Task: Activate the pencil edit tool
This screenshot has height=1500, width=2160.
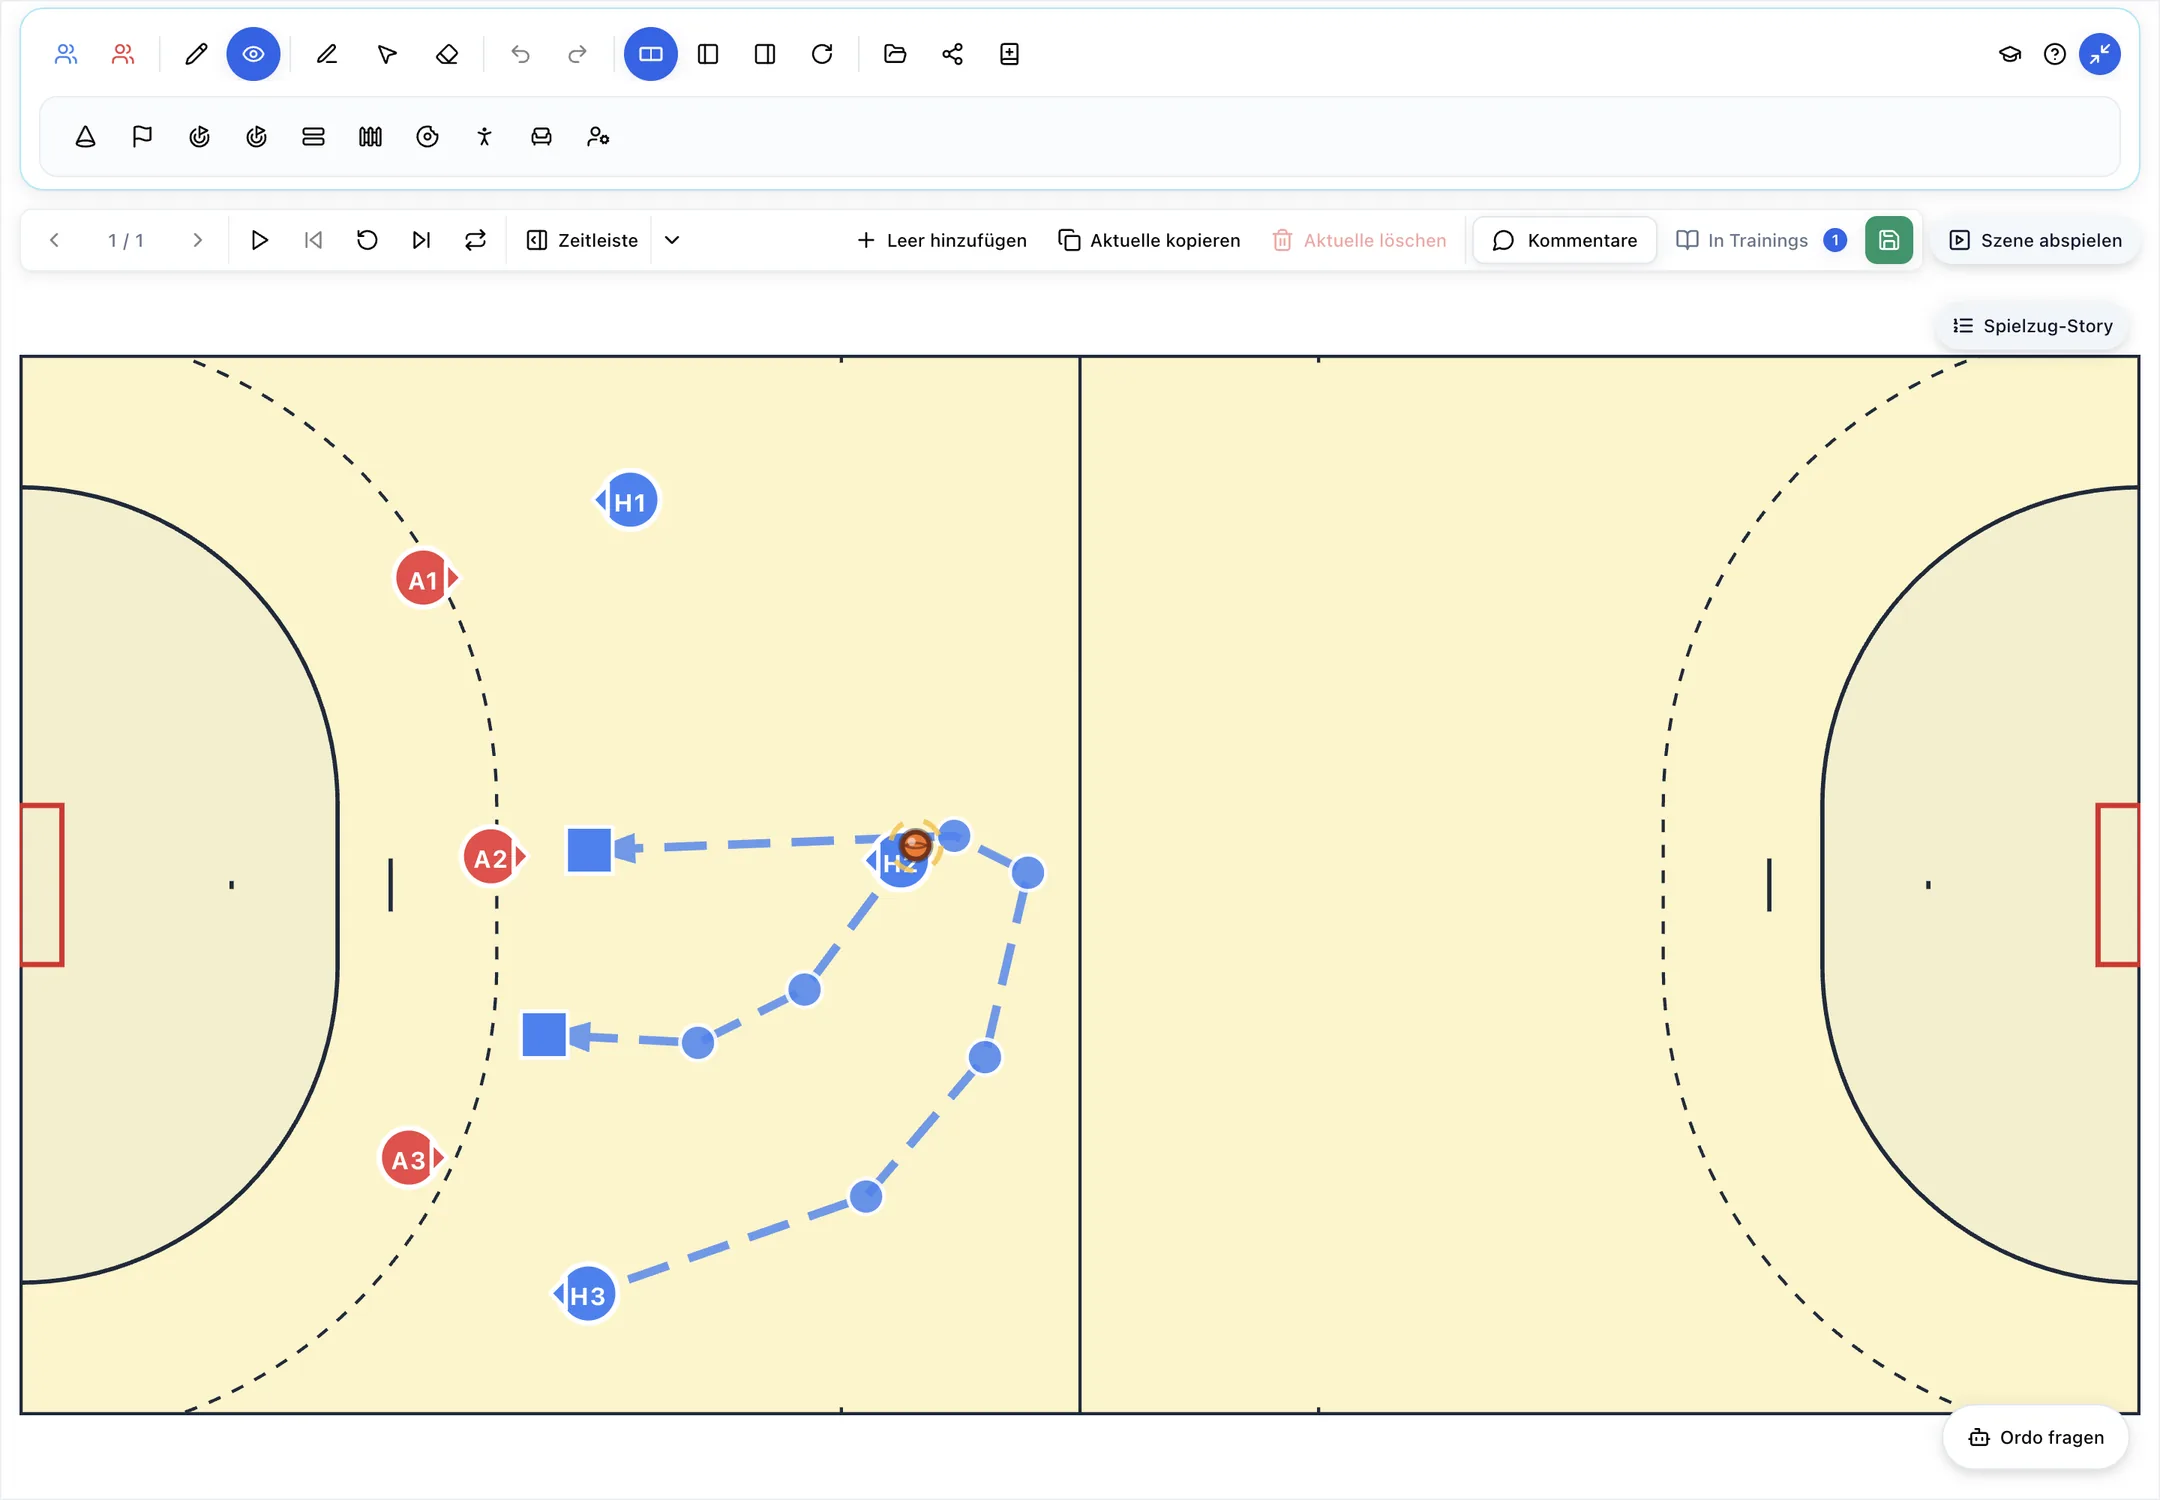Action: click(x=196, y=54)
